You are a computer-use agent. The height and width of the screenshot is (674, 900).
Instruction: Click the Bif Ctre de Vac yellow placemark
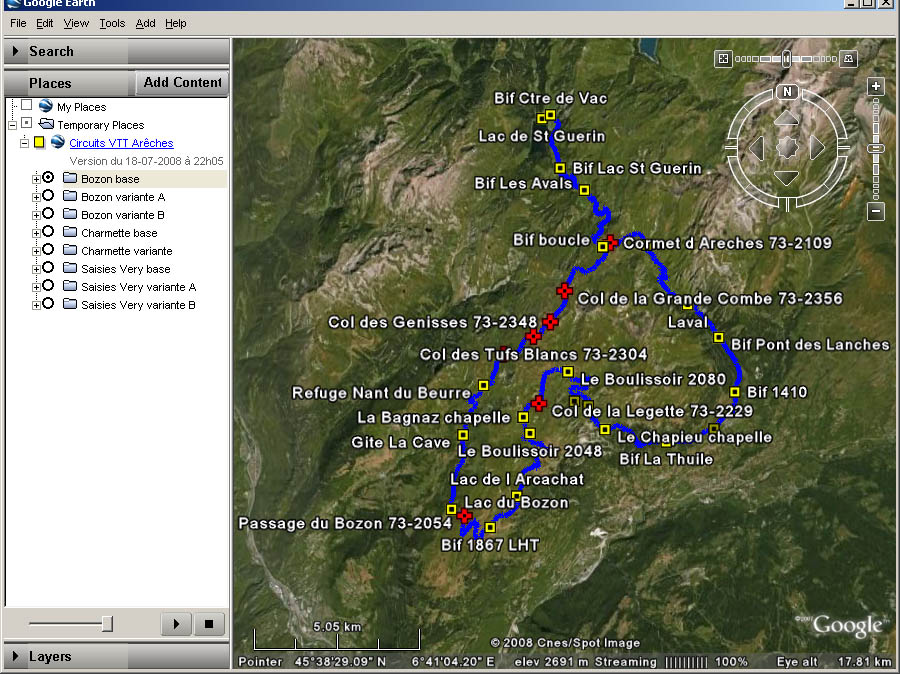coord(550,115)
